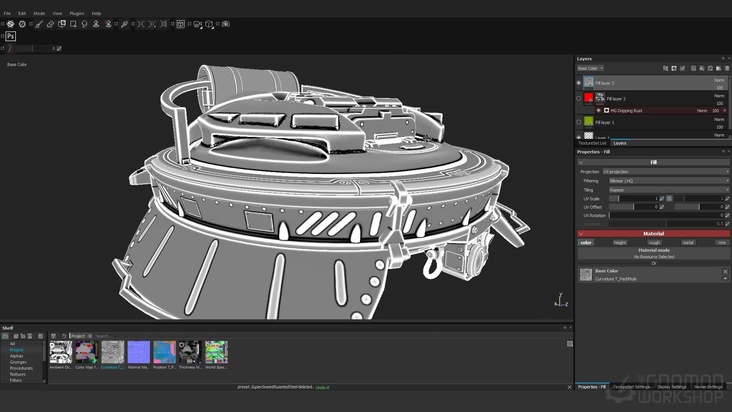Open the Plugins menu
This screenshot has height=412, width=732.
77,13
